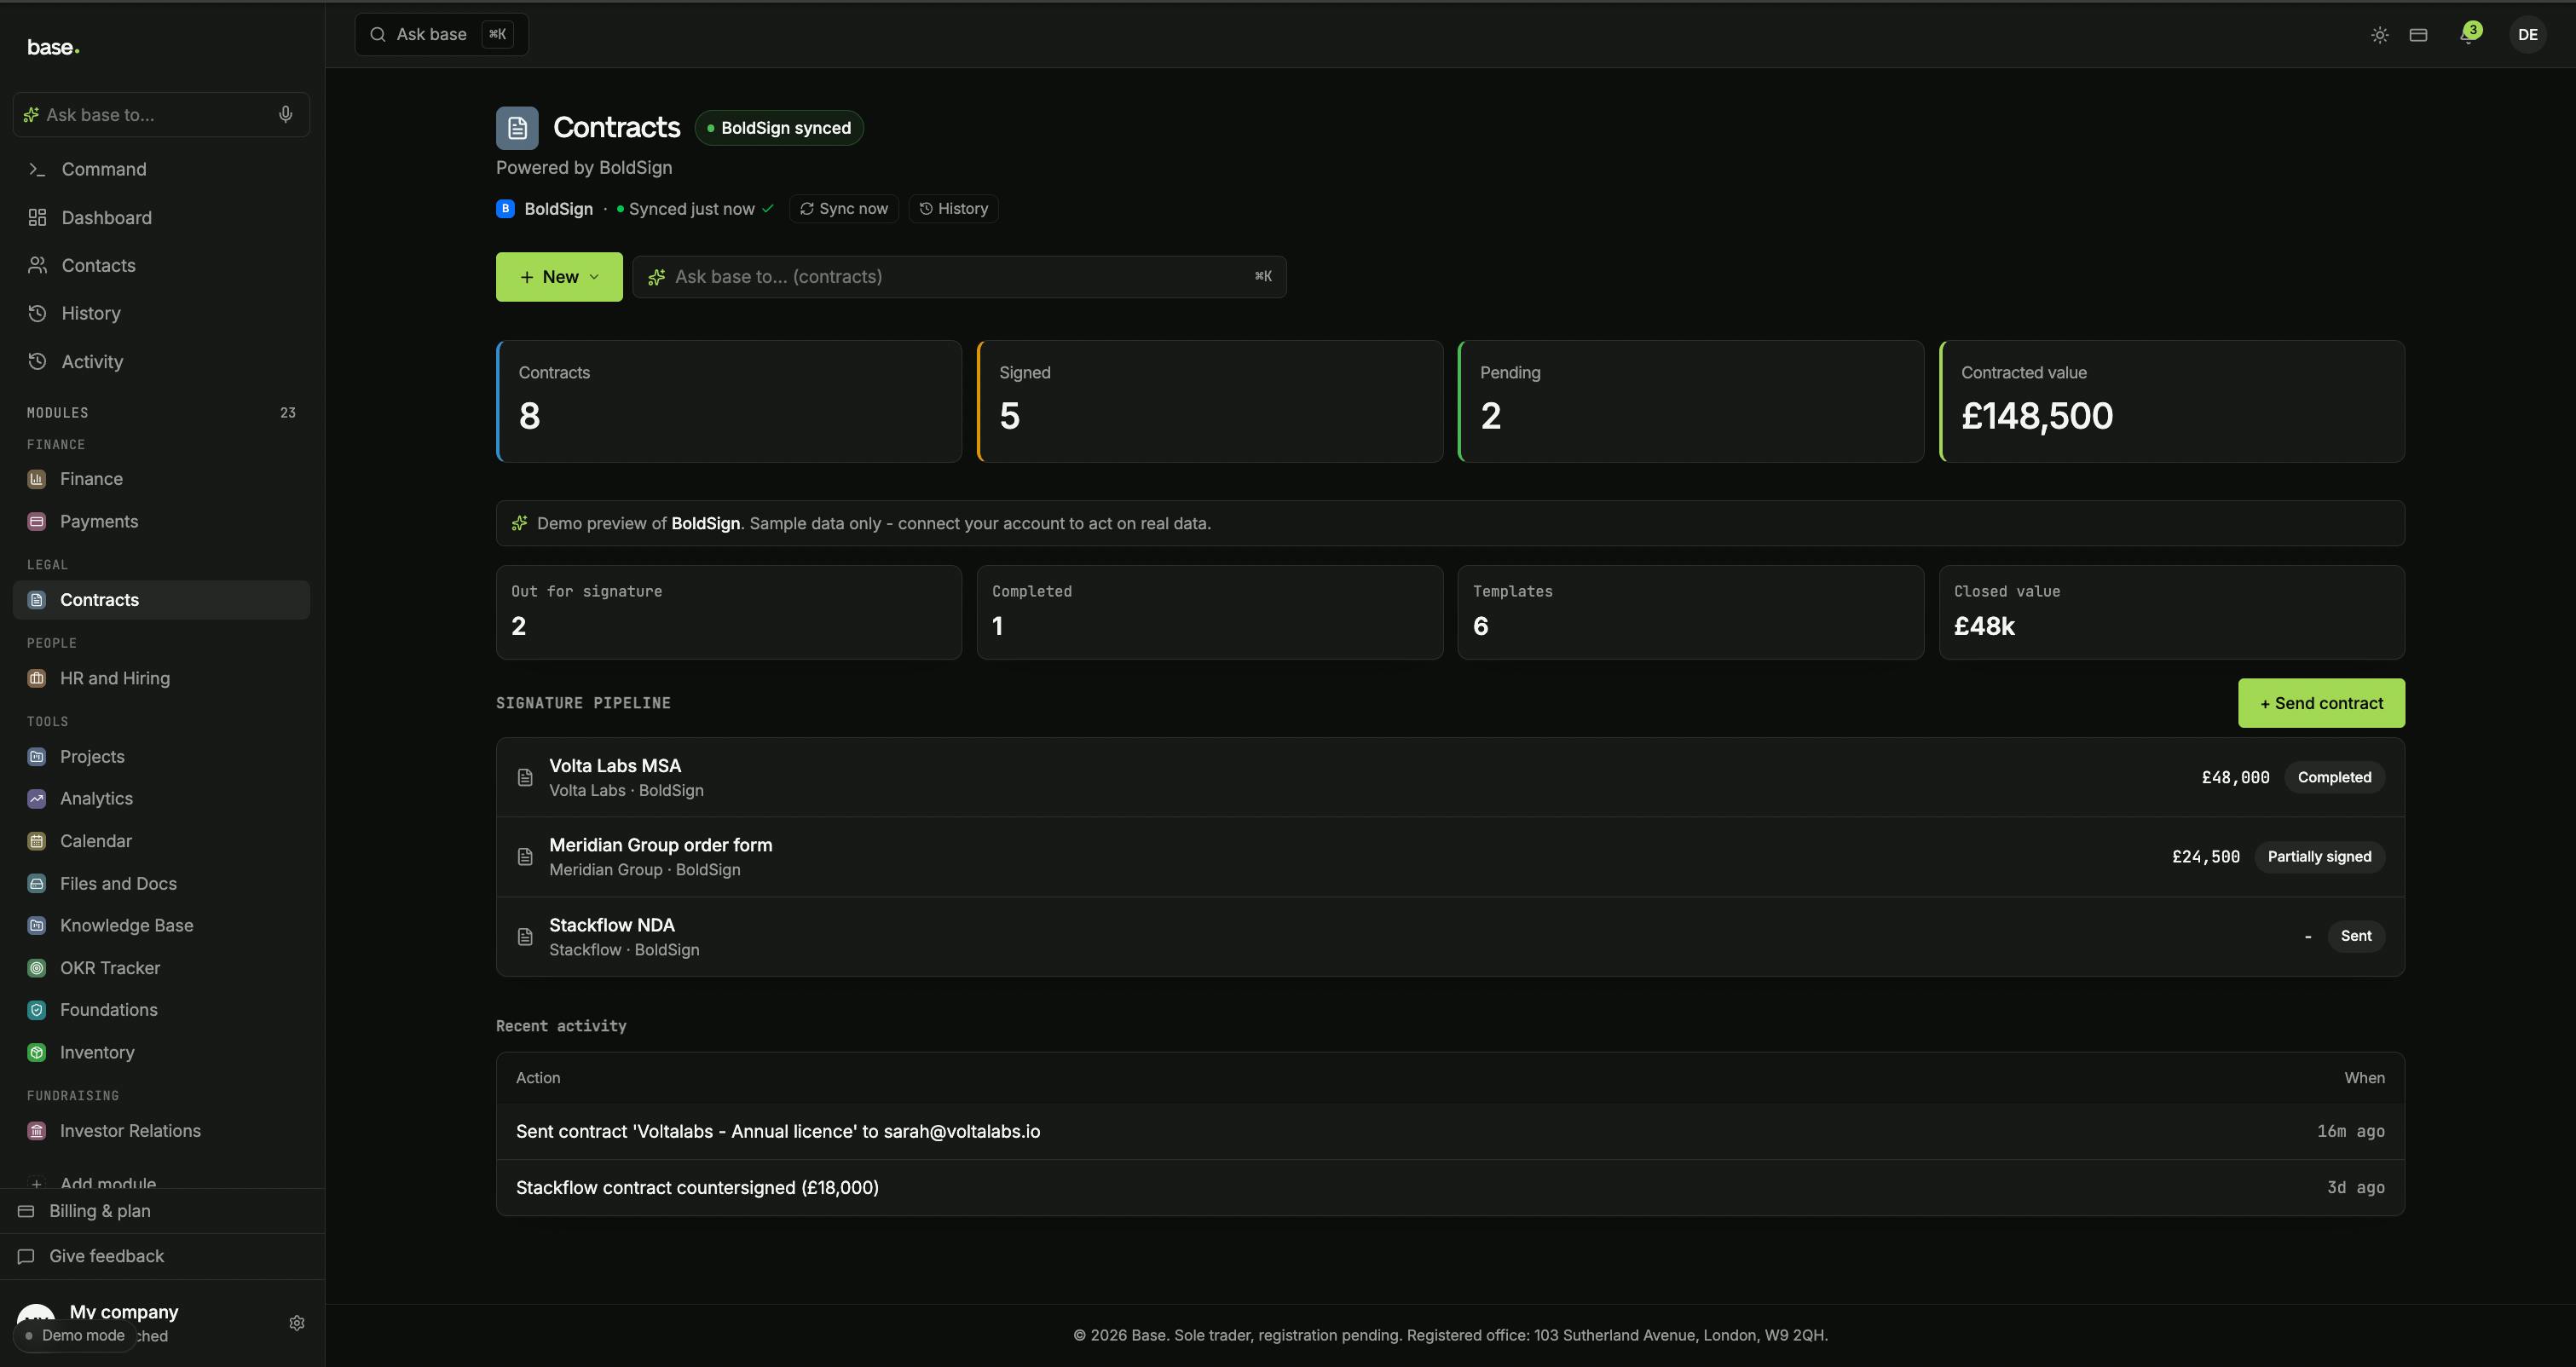Click the Calendar module icon

click(37, 841)
